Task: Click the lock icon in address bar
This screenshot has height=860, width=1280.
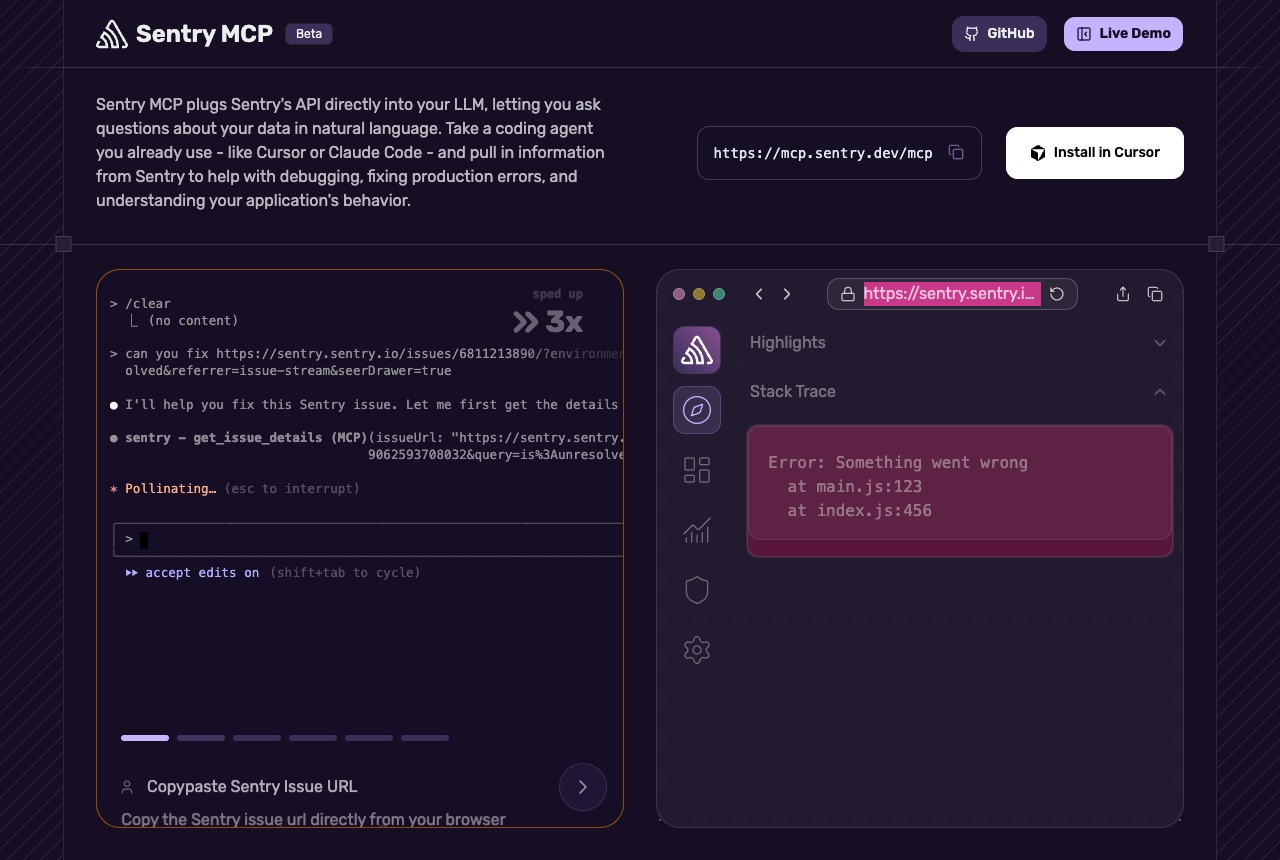Action: (x=848, y=294)
